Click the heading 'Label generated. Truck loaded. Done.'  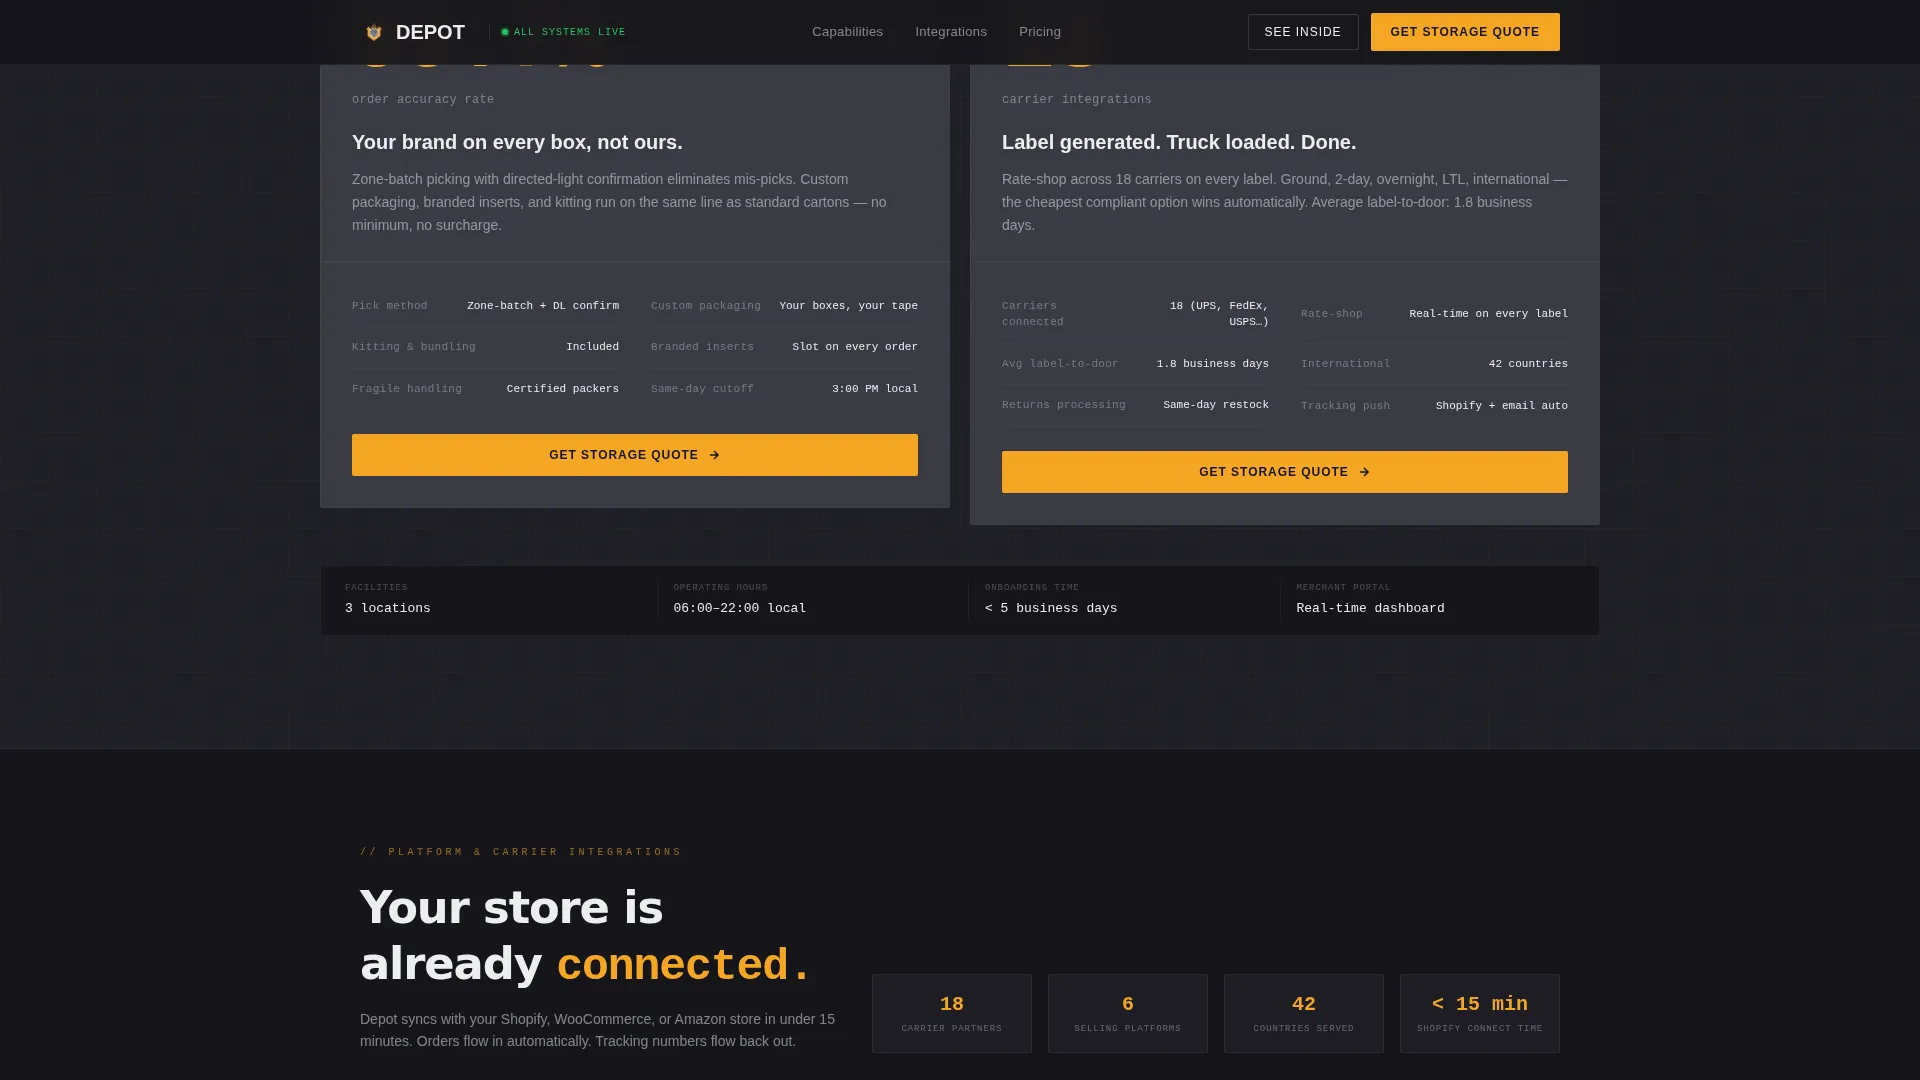(x=1179, y=142)
